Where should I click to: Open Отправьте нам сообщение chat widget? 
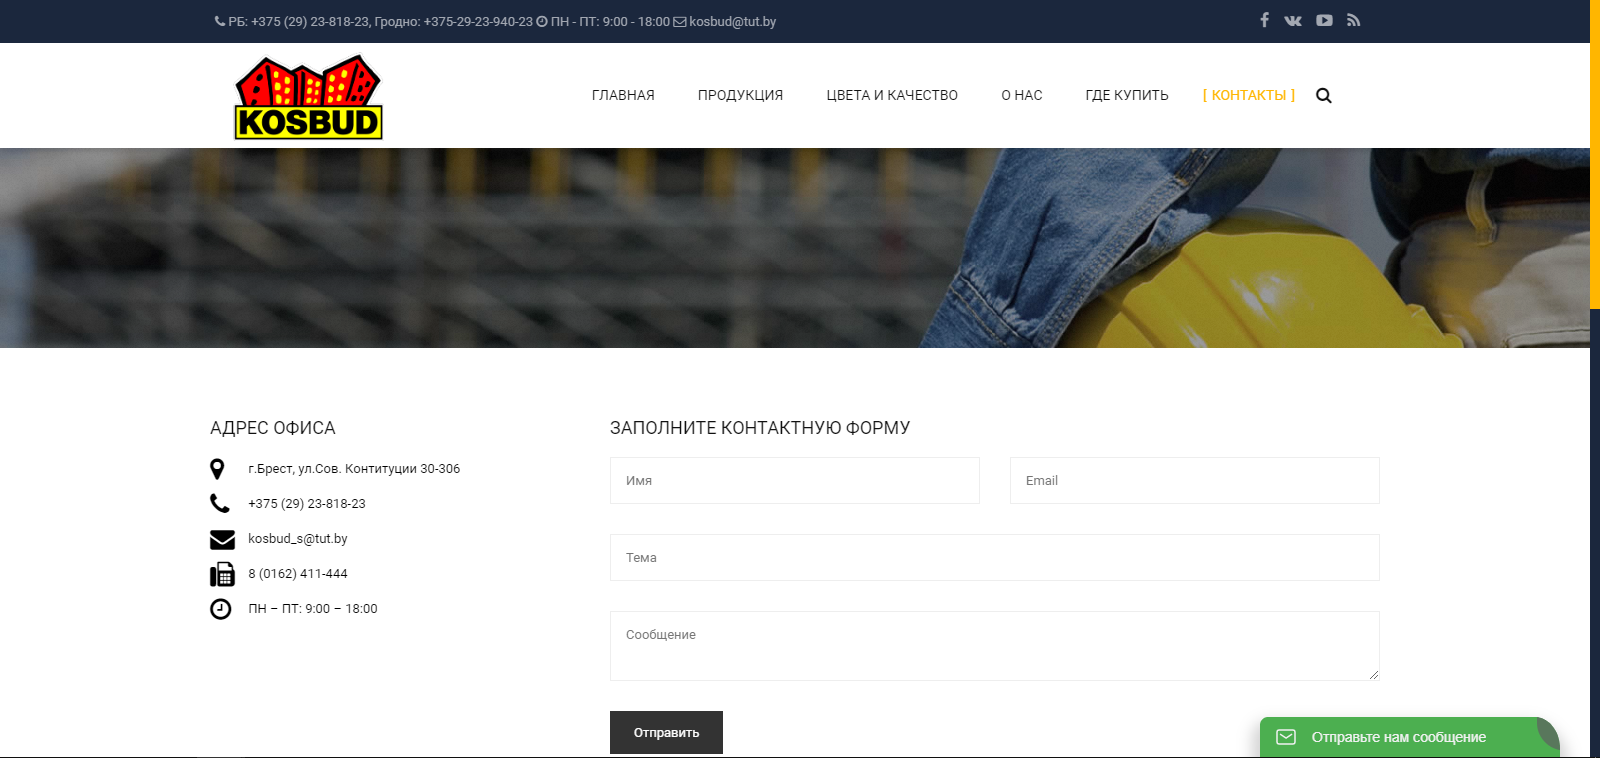[1409, 737]
